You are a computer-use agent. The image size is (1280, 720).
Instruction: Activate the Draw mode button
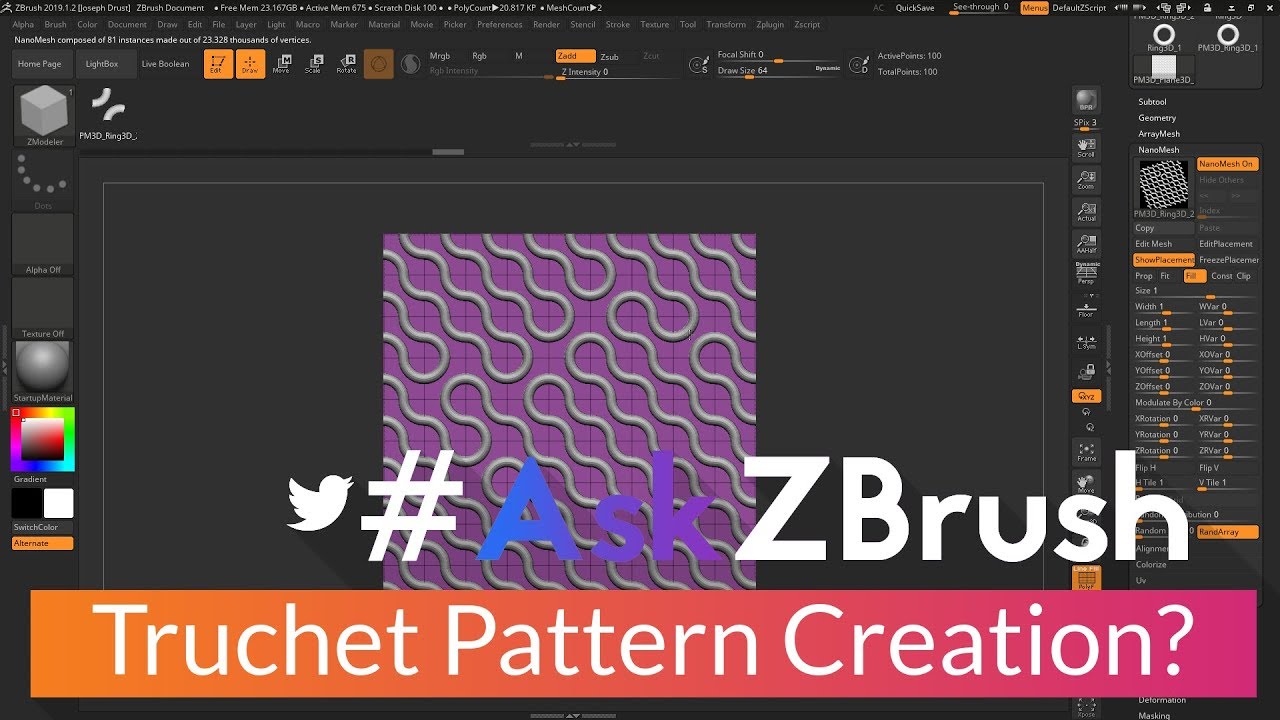click(x=250, y=64)
